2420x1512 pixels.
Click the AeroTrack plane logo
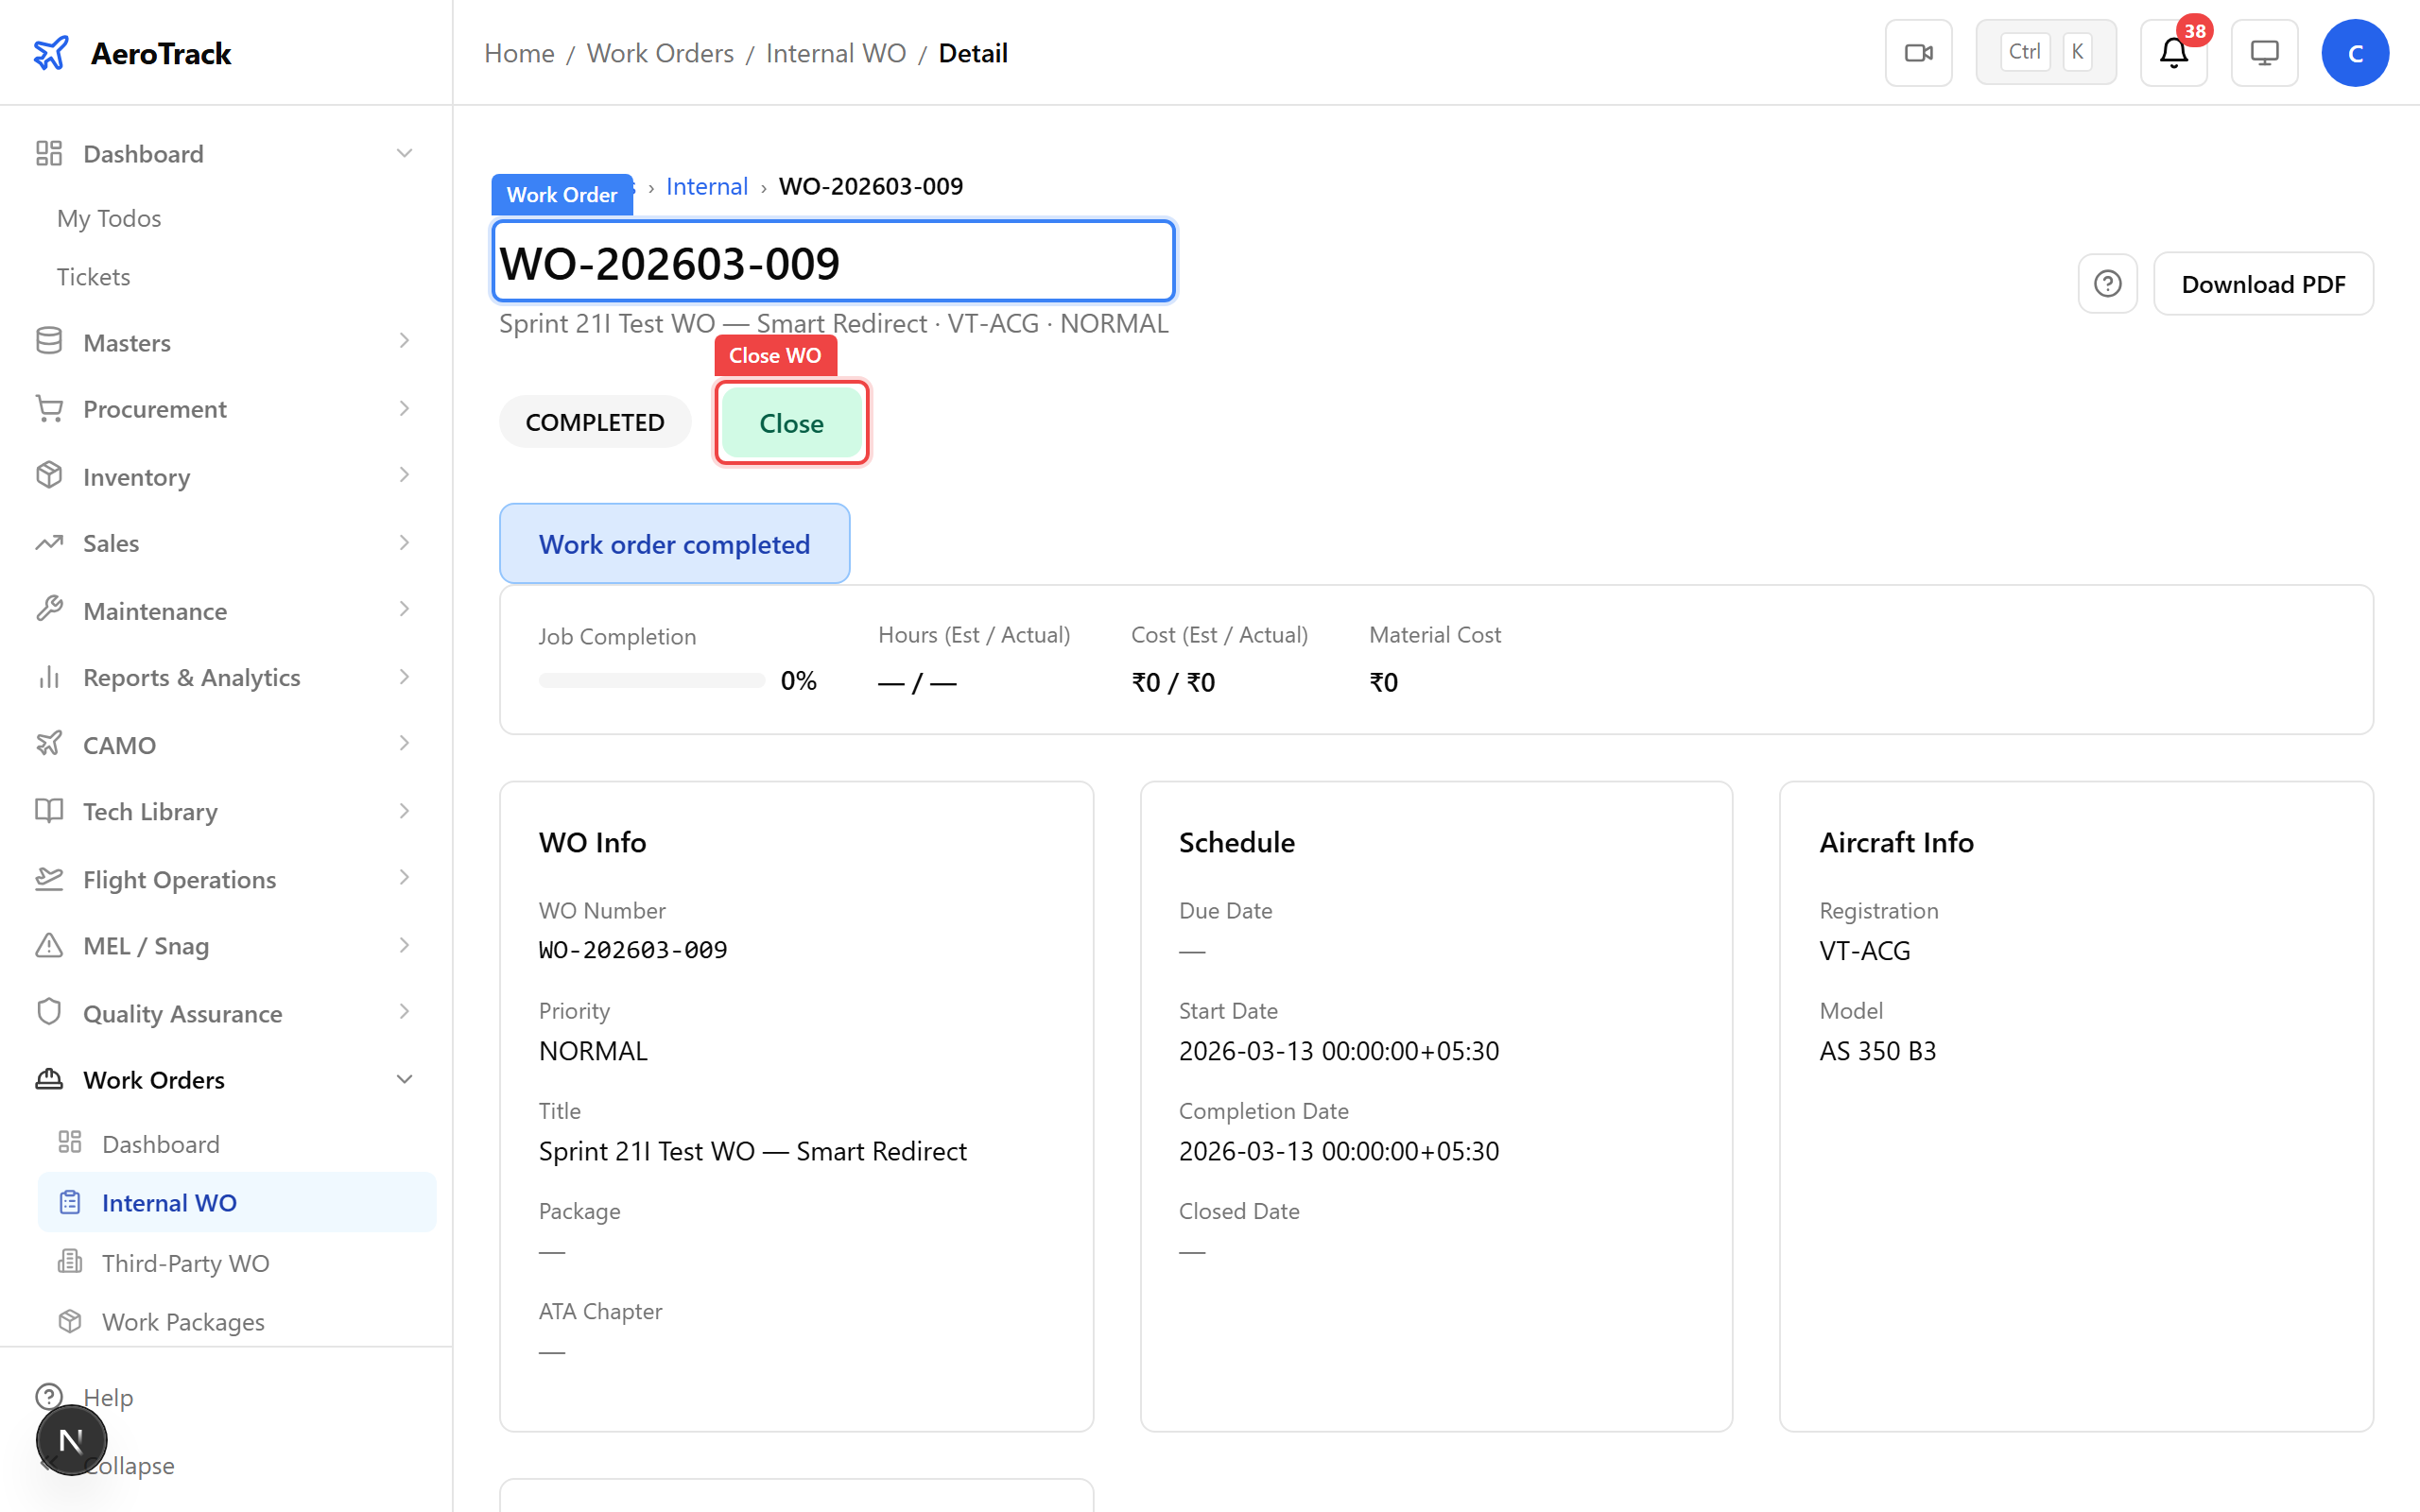[51, 53]
